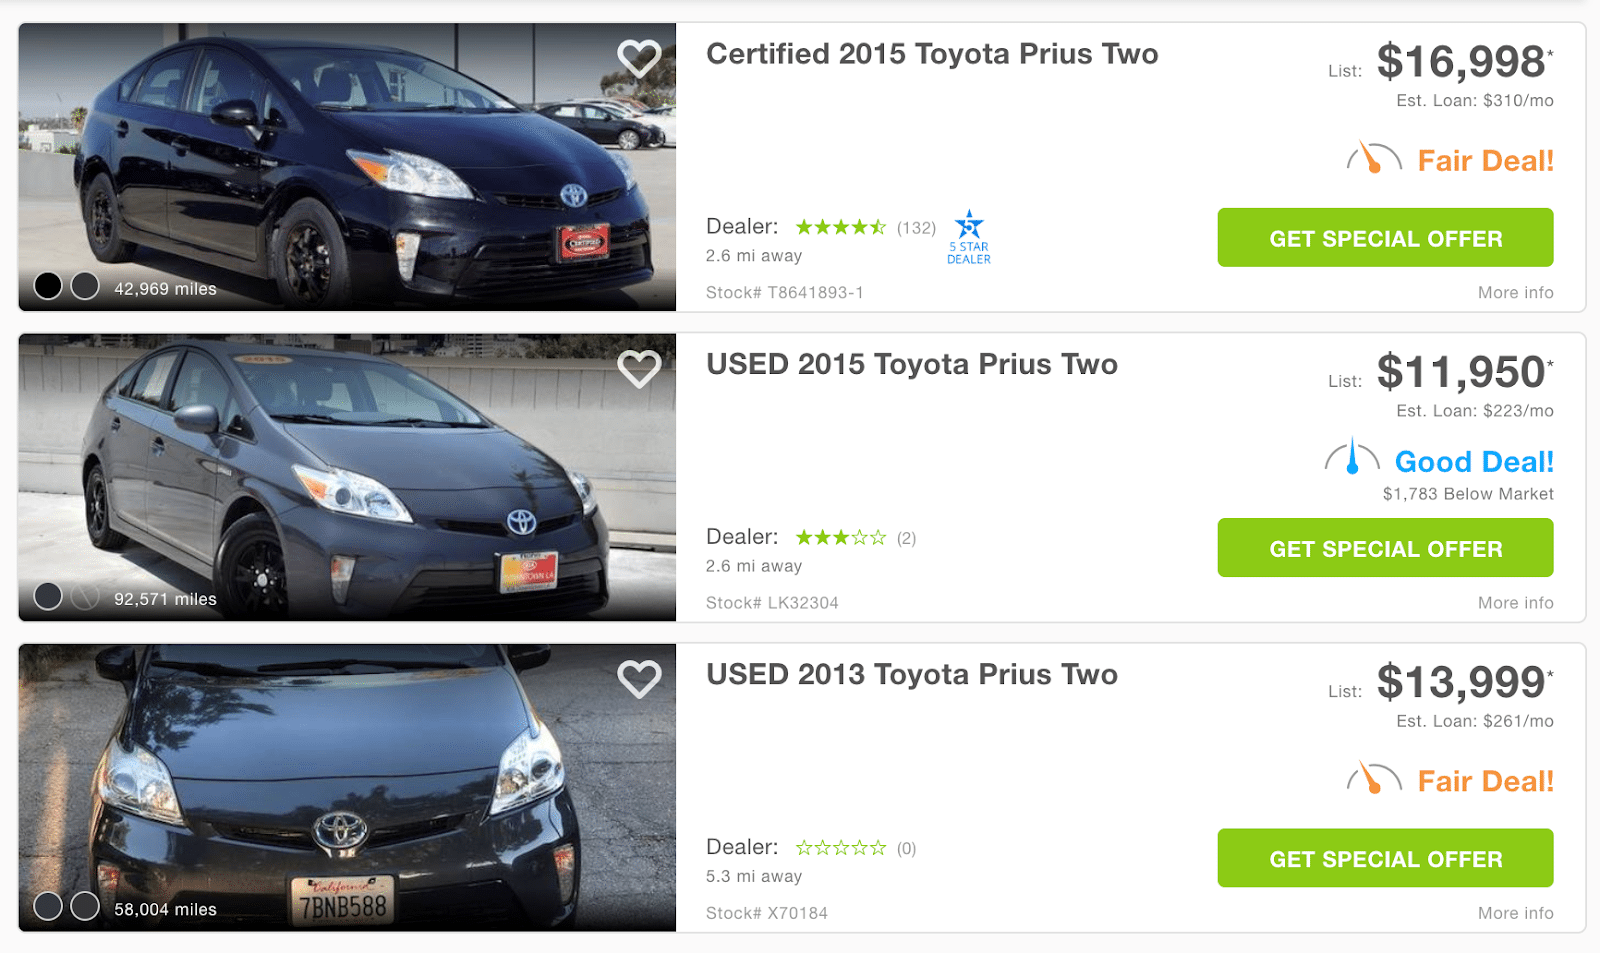Favorite the Certified 2015 Prius heart icon
1600x953 pixels.
tap(639, 59)
